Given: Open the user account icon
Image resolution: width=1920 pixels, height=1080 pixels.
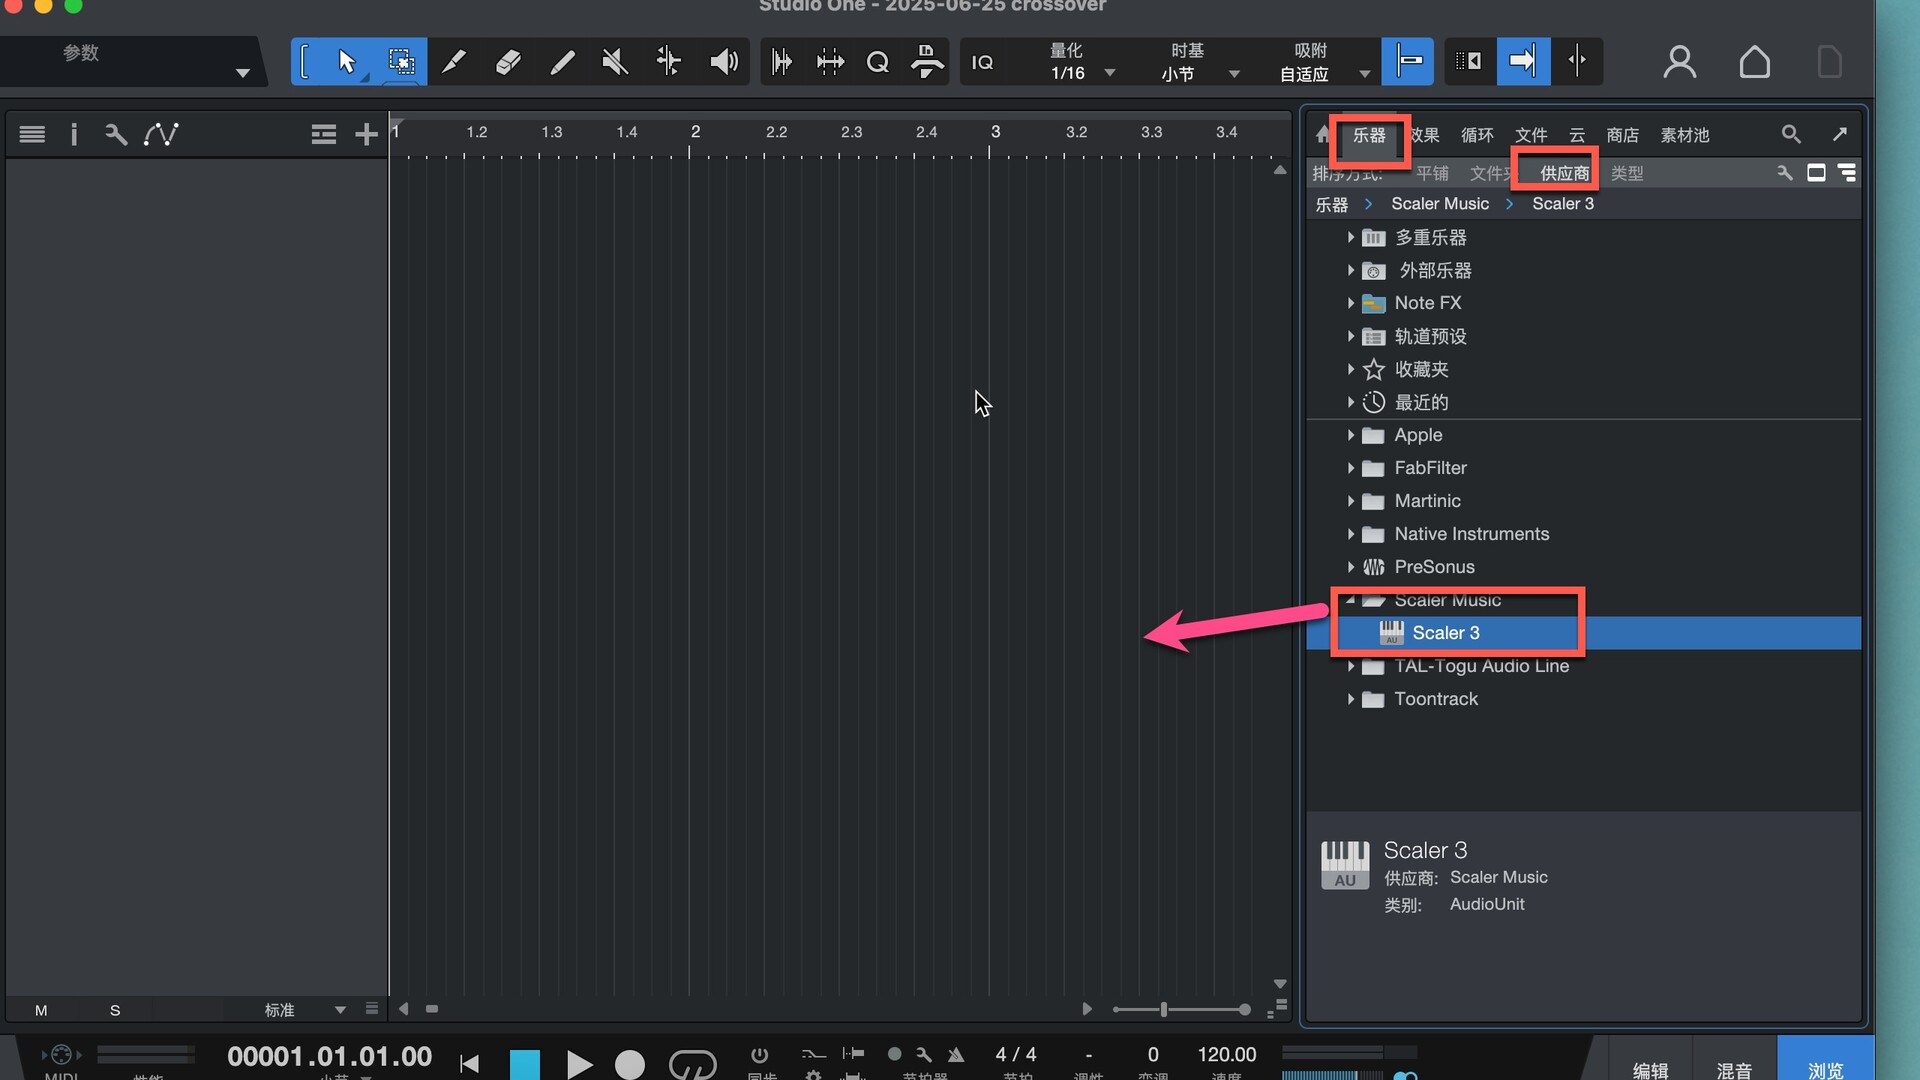Looking at the screenshot, I should coord(1680,62).
